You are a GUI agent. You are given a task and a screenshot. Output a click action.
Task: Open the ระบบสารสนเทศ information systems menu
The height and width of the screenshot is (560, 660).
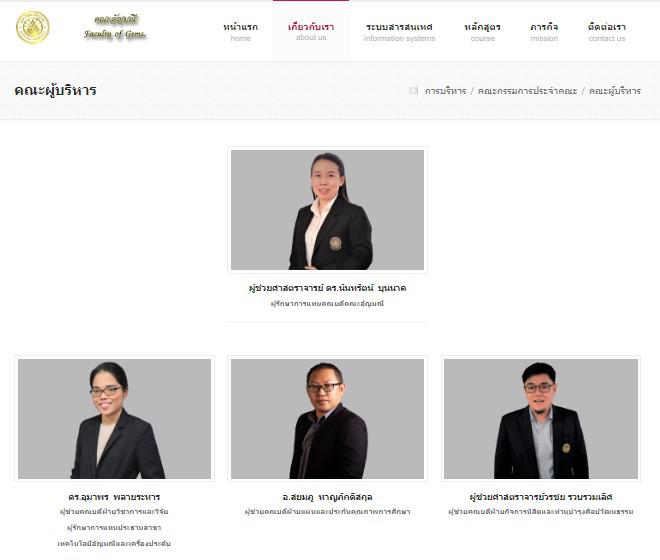tap(399, 32)
